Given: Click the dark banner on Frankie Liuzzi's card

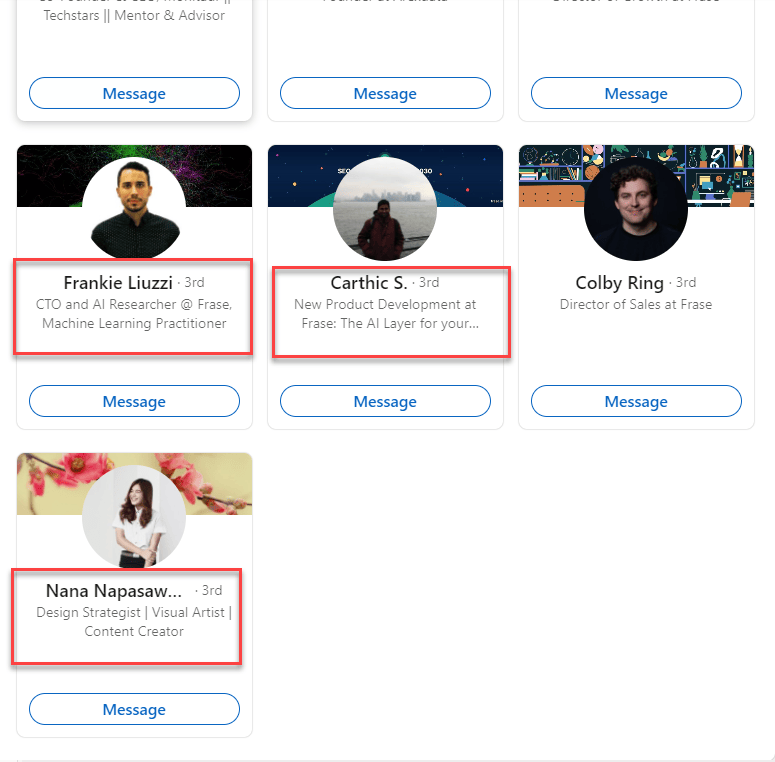Looking at the screenshot, I should 47,175.
